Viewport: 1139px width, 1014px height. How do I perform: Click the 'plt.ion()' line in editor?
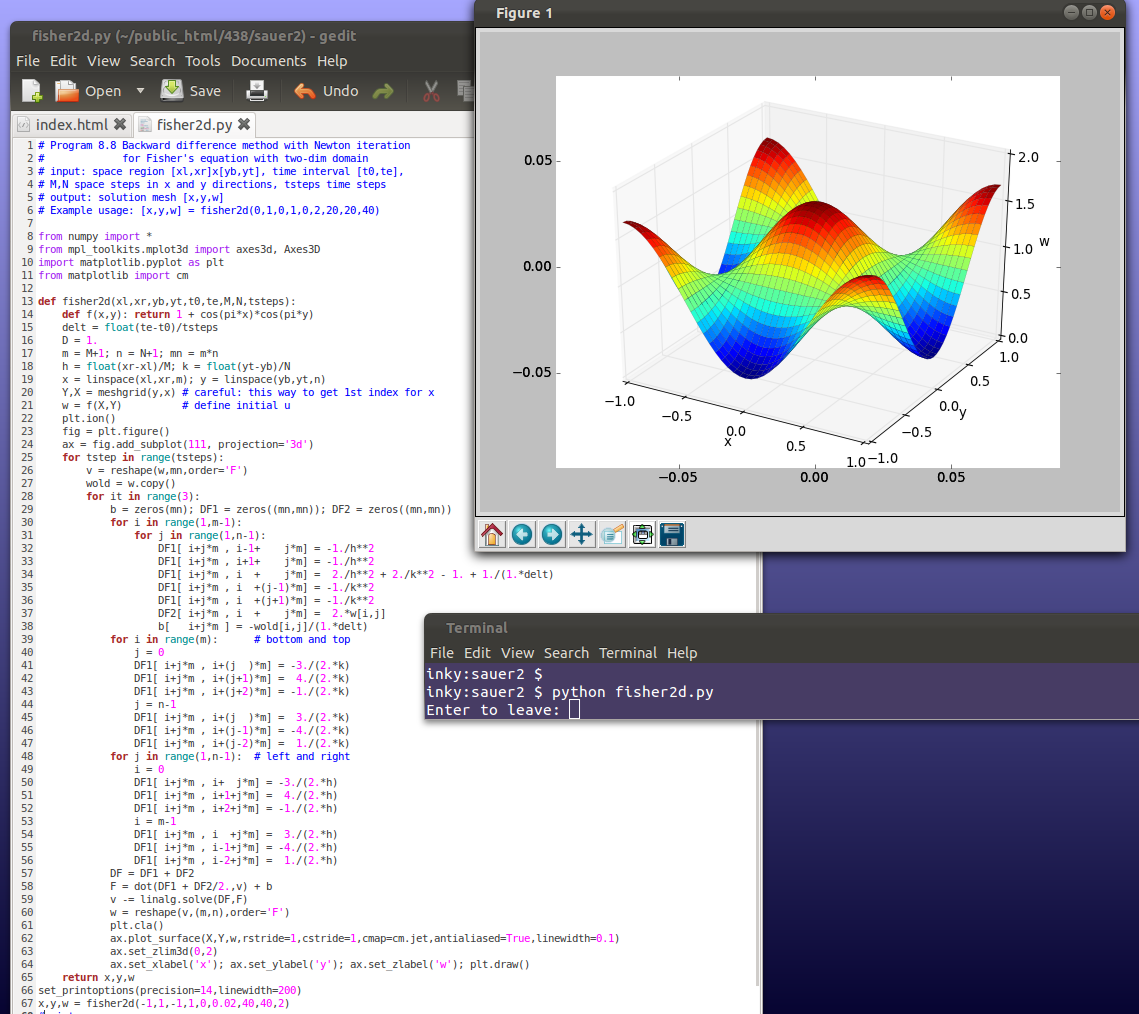pyautogui.click(x=89, y=418)
